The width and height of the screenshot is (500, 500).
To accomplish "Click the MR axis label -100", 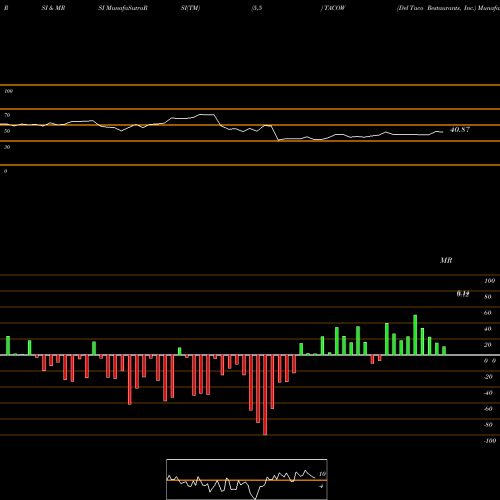I will (x=490, y=441).
